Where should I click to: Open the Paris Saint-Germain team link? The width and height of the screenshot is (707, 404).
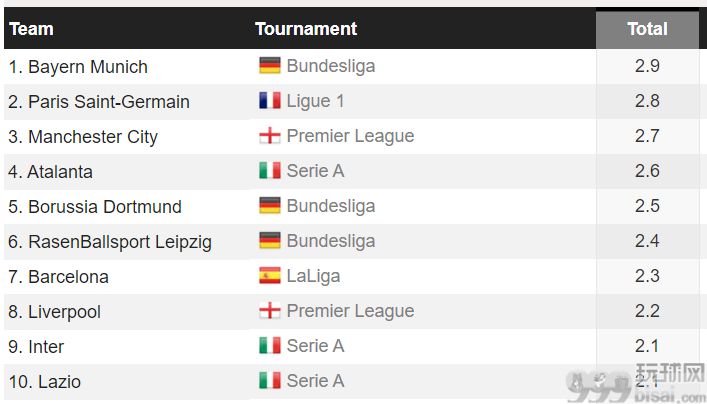[109, 101]
